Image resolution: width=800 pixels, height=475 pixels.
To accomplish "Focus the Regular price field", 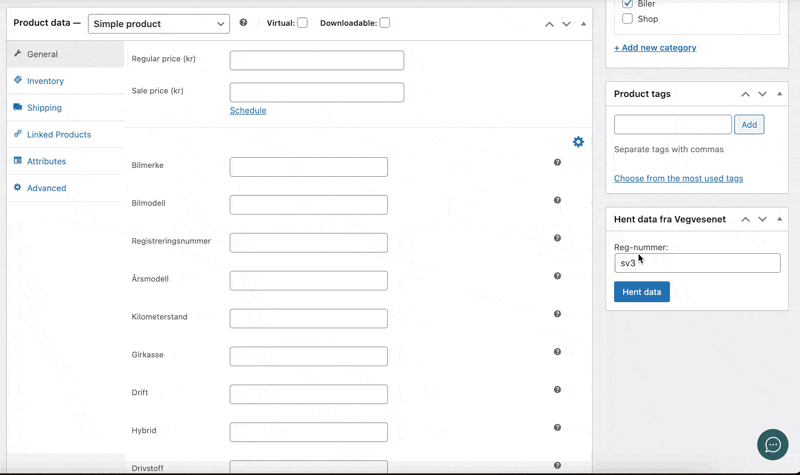I will [x=317, y=60].
